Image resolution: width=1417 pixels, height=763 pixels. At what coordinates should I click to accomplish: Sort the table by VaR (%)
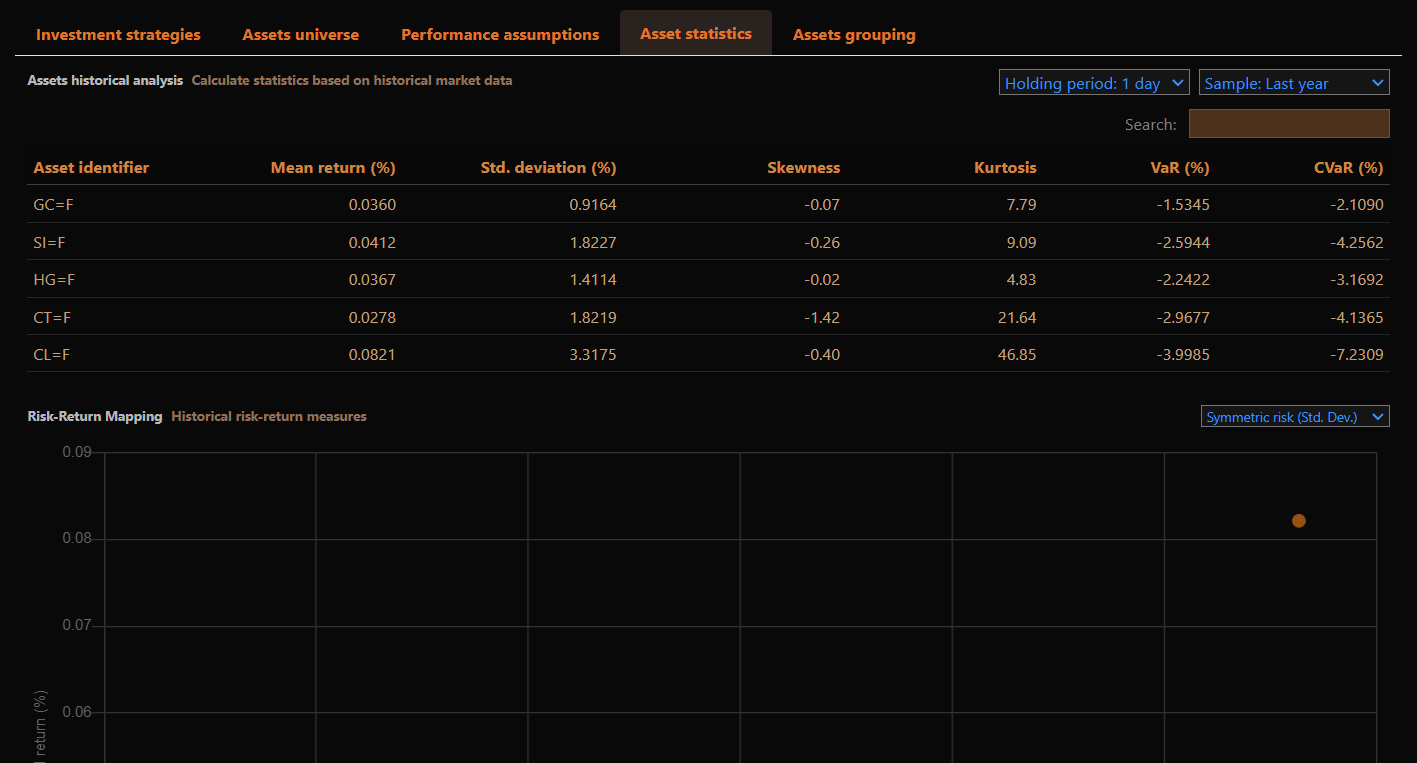(x=1180, y=168)
